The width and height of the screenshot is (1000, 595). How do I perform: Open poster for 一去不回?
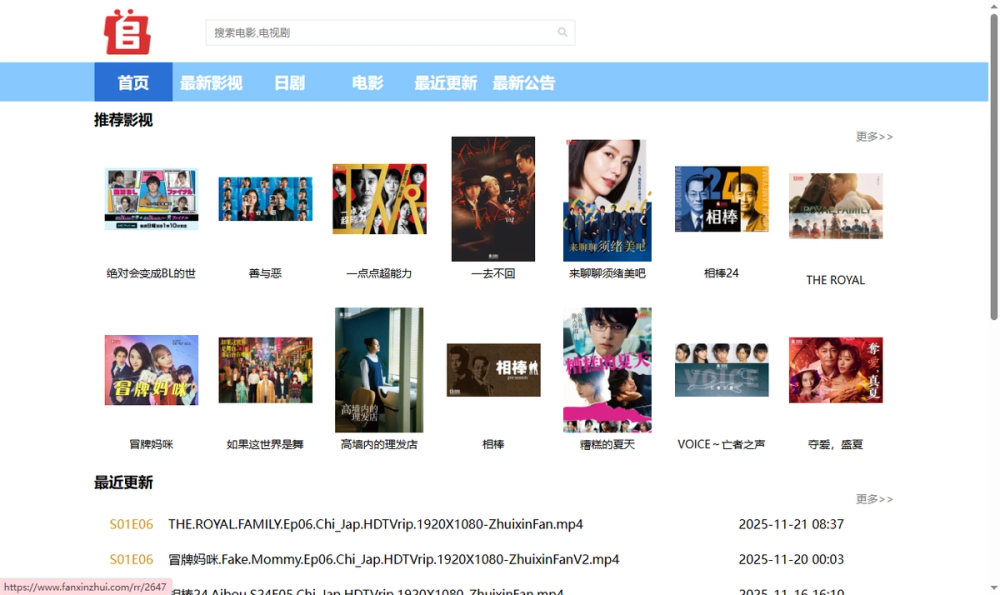click(x=493, y=199)
